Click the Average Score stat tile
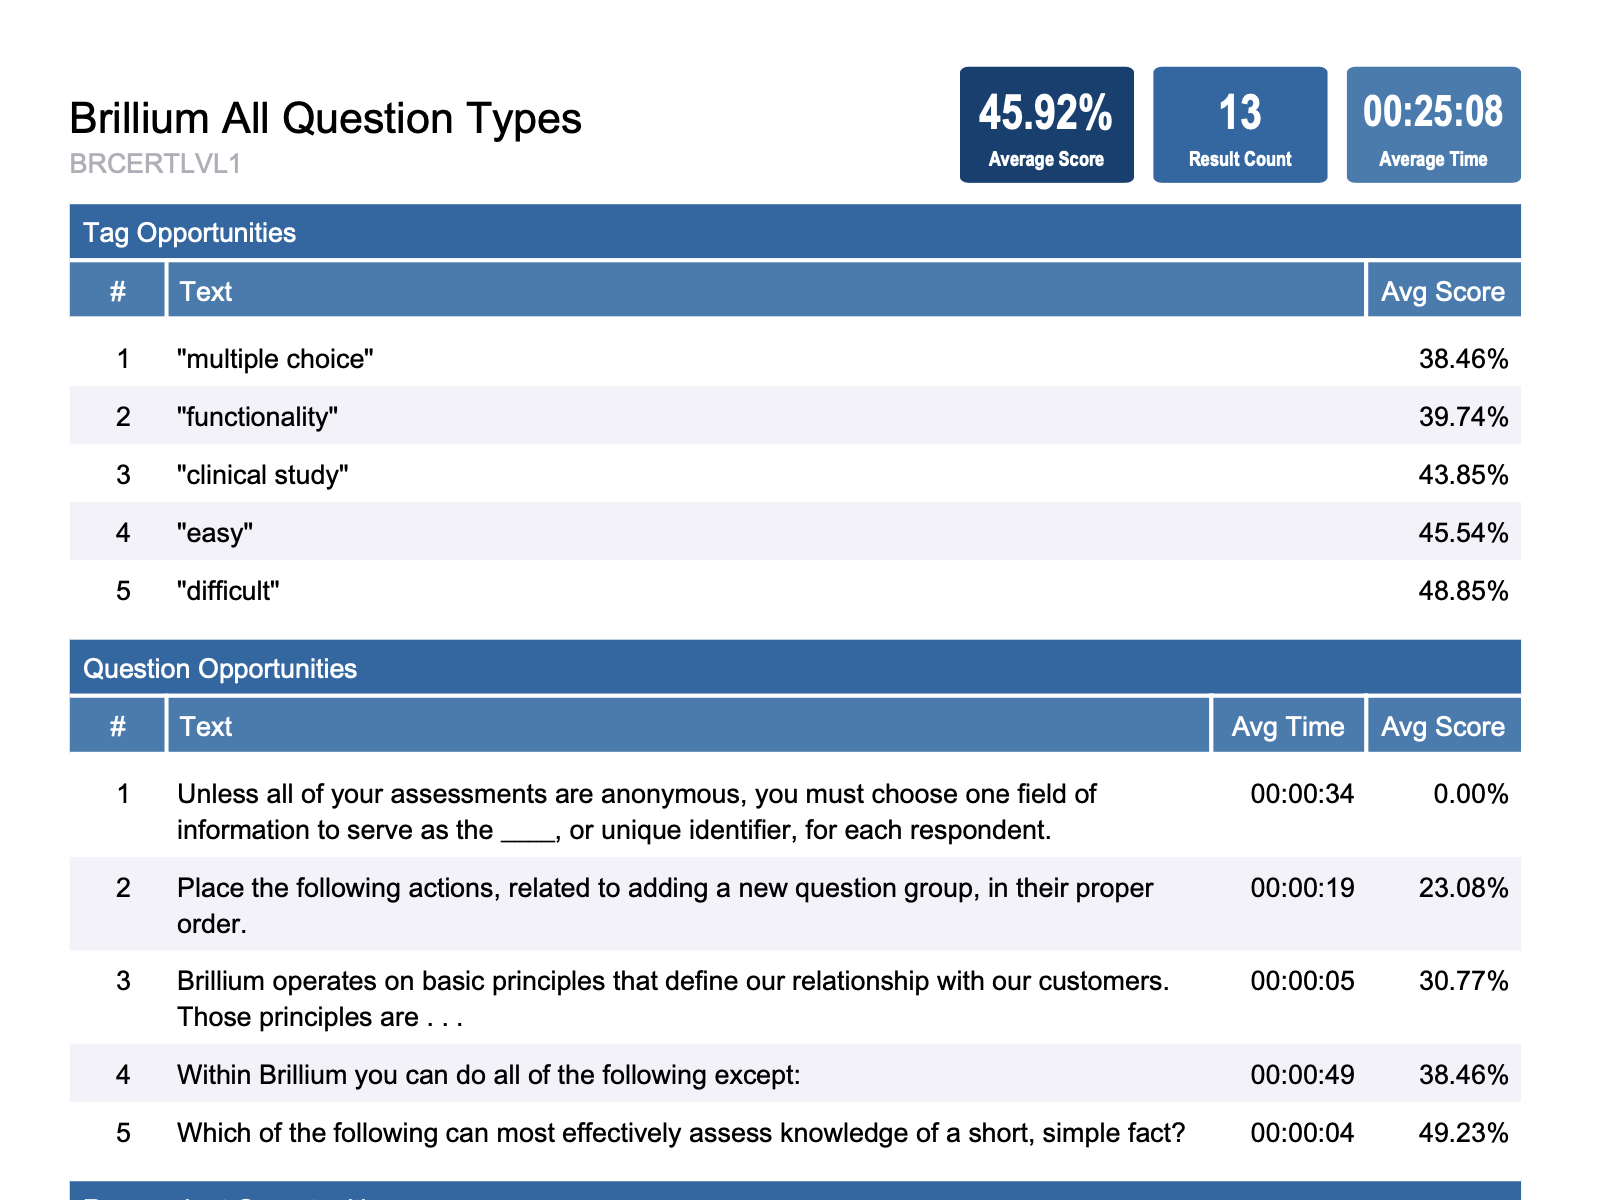1600x1200 pixels. click(1046, 123)
